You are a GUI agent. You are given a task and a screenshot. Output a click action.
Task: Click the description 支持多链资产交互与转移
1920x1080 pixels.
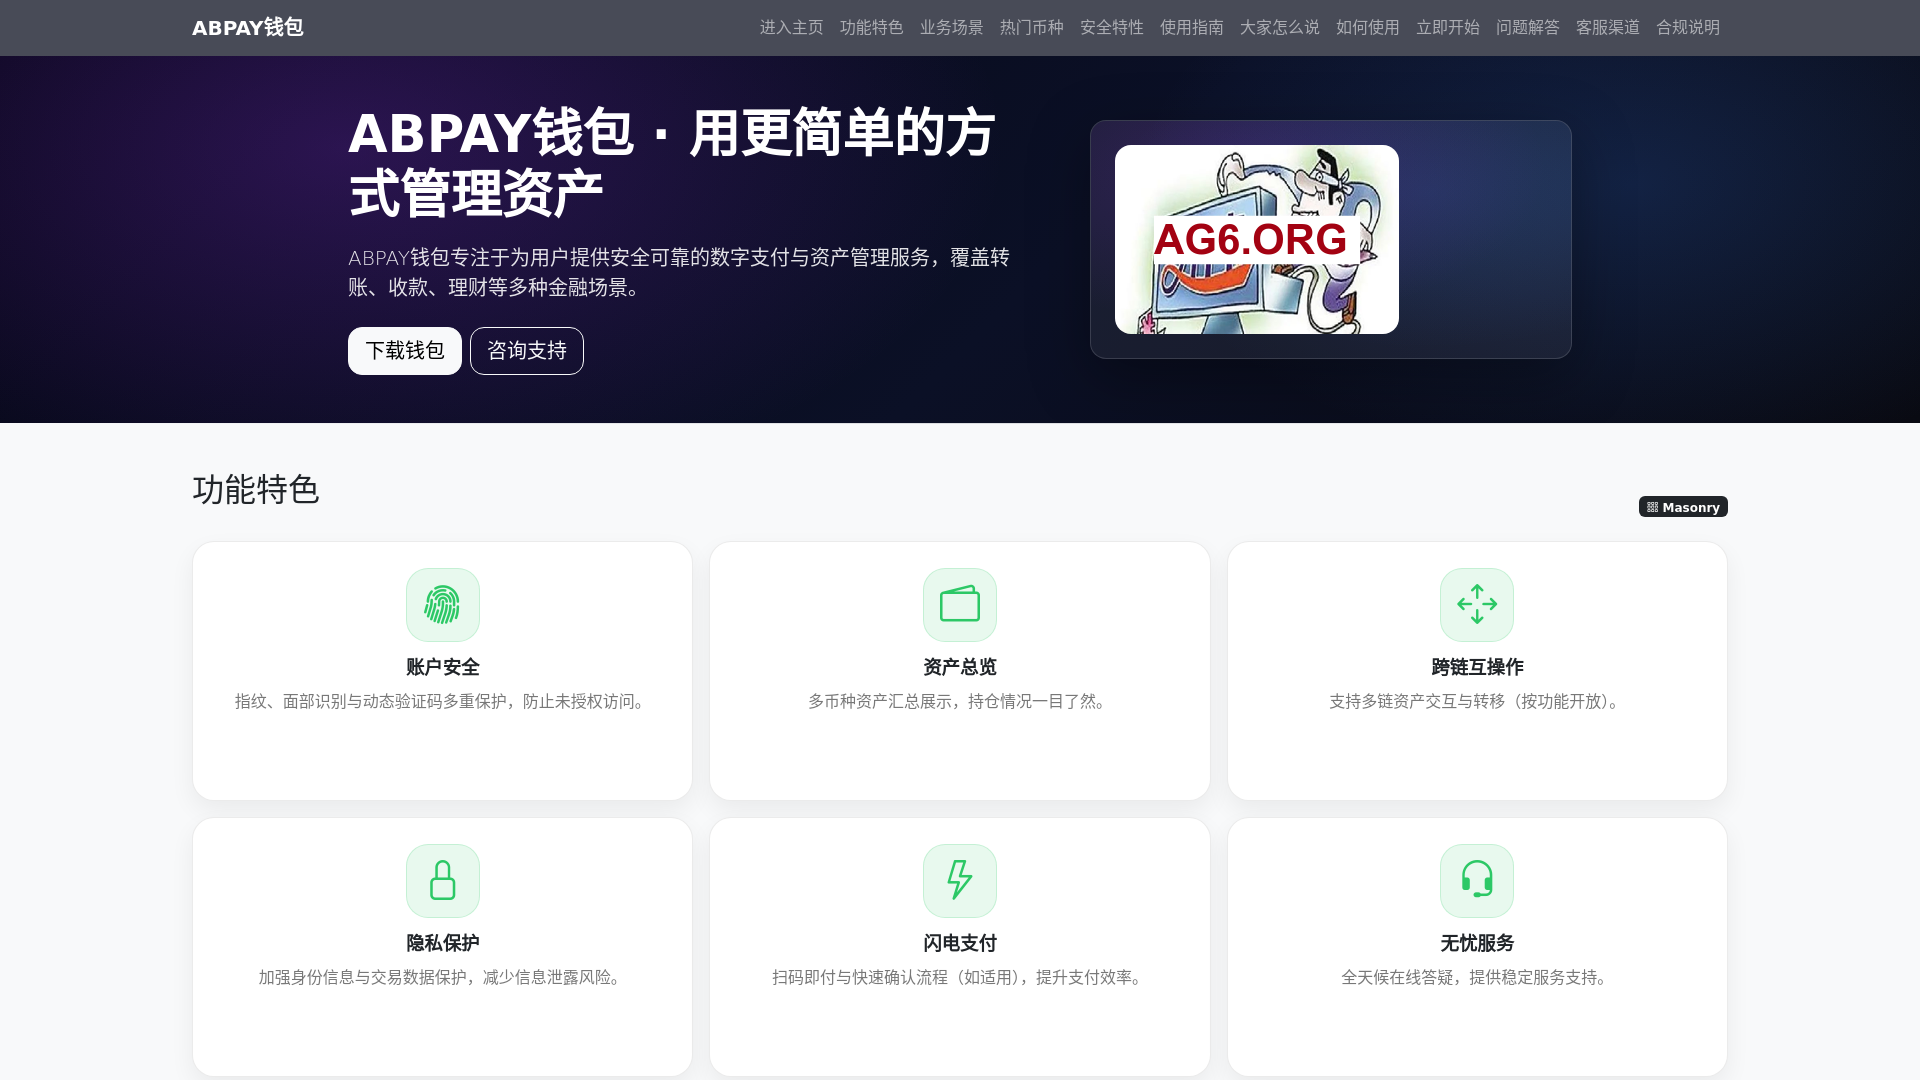tap(1477, 702)
